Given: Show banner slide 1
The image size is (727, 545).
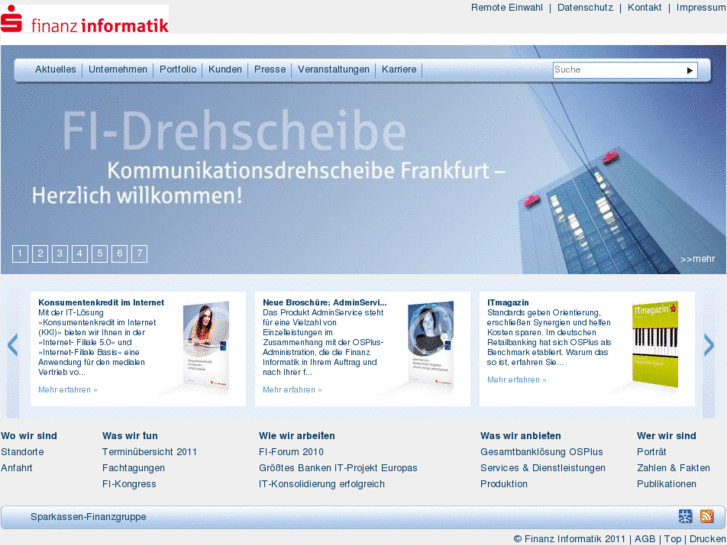Looking at the screenshot, I should (20, 254).
